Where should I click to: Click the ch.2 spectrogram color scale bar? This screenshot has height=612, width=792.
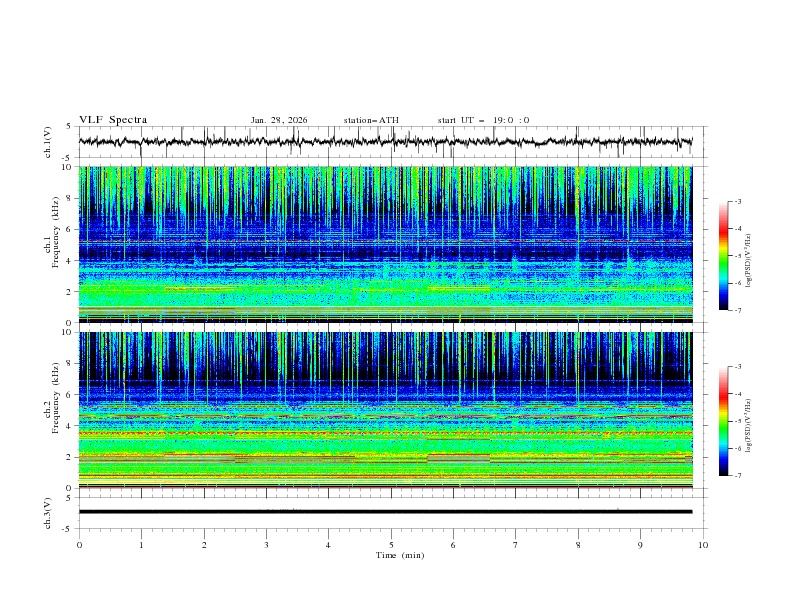723,421
